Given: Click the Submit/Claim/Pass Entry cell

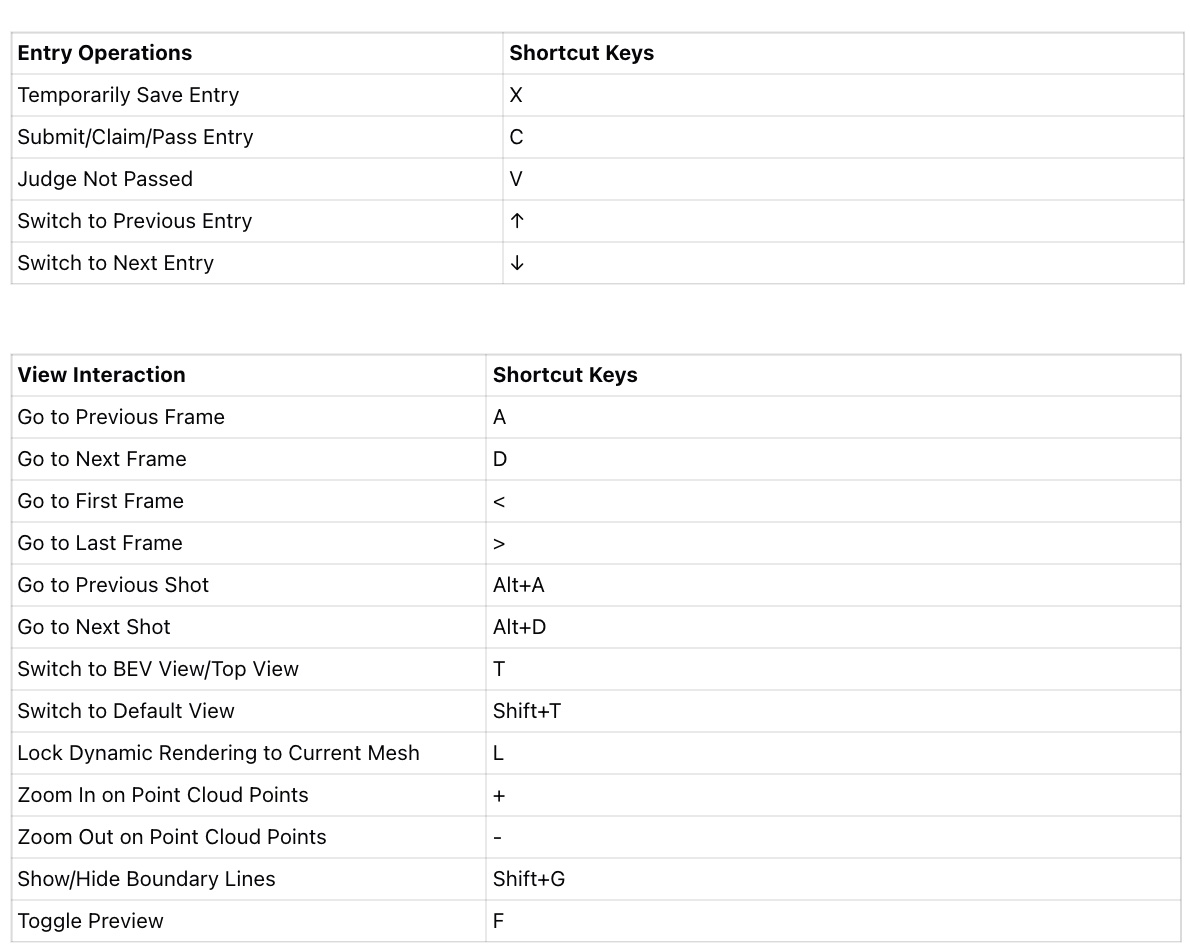Looking at the screenshot, I should (135, 137).
